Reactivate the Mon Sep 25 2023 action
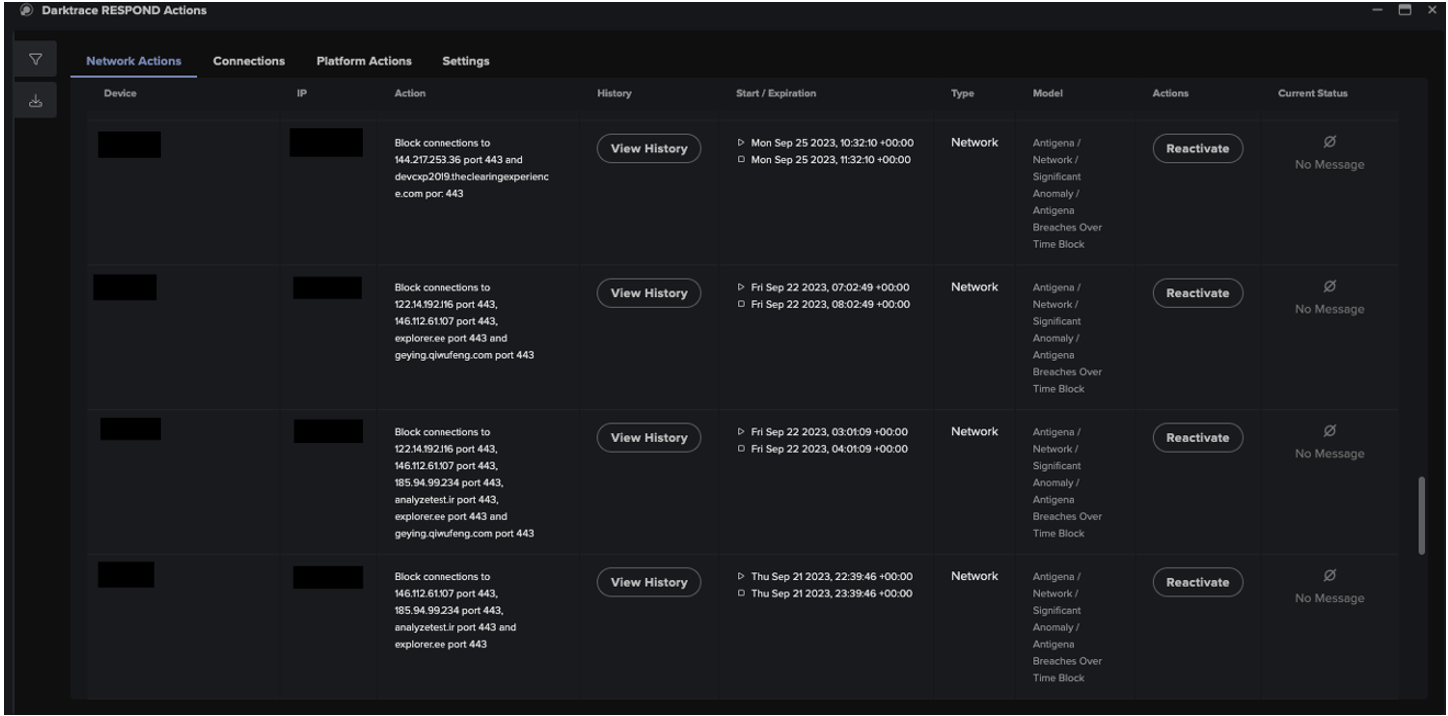Viewport: 1448px width, 716px height. tap(1198, 148)
